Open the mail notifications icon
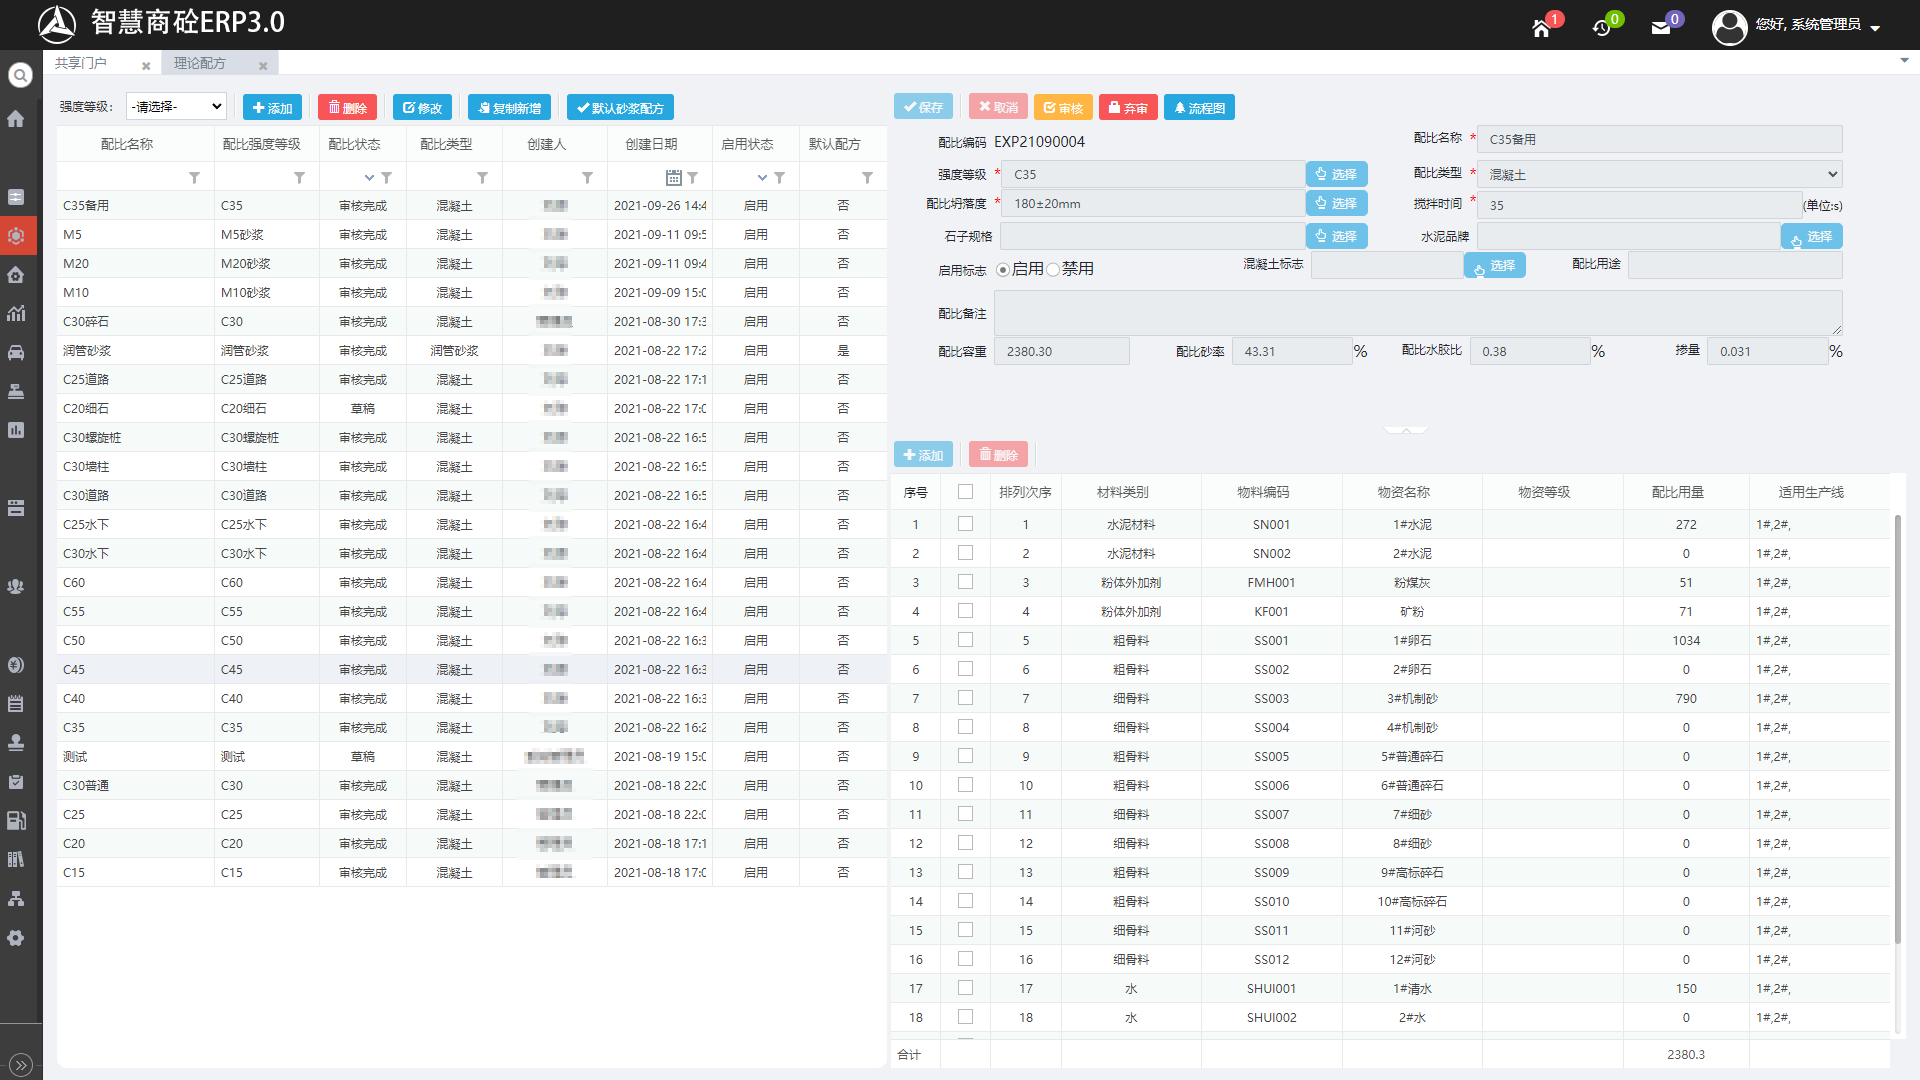1920x1080 pixels. [x=1661, y=28]
